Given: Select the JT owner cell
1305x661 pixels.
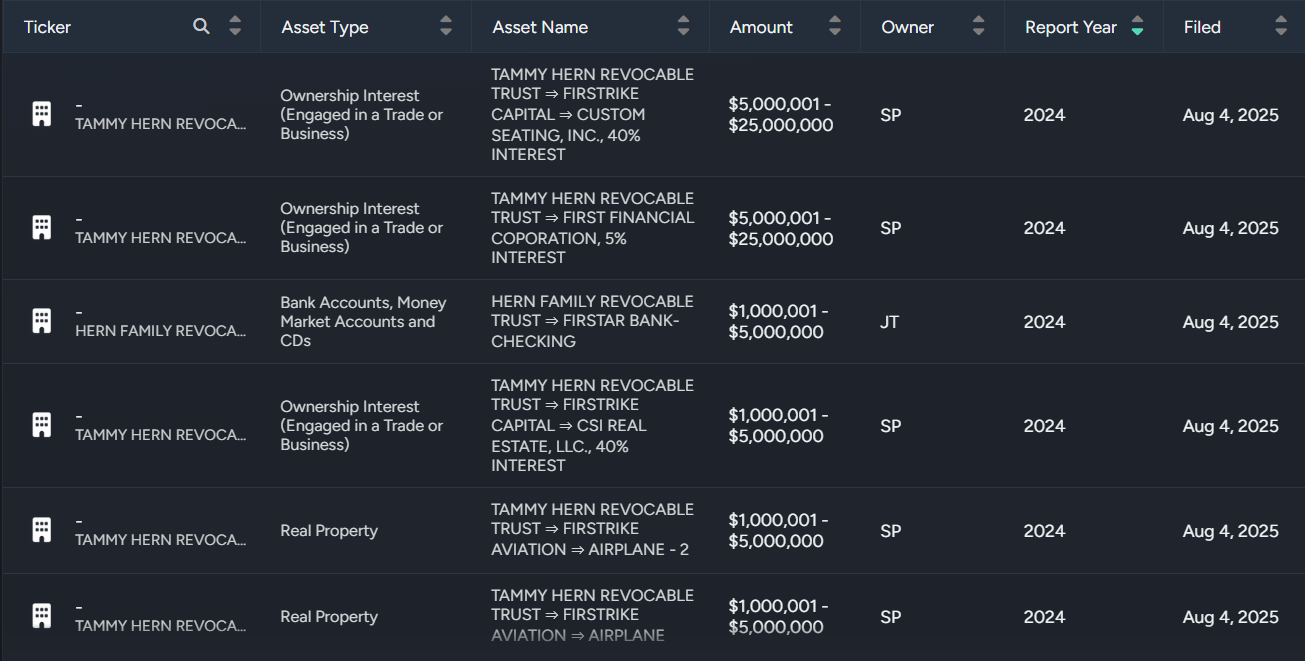Looking at the screenshot, I should point(890,322).
